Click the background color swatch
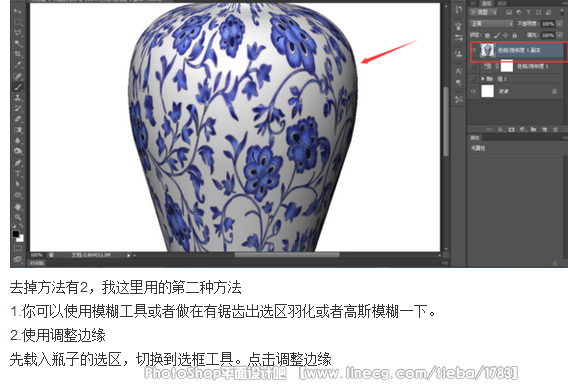Image resolution: width=568 pixels, height=390 pixels. click(x=20, y=238)
